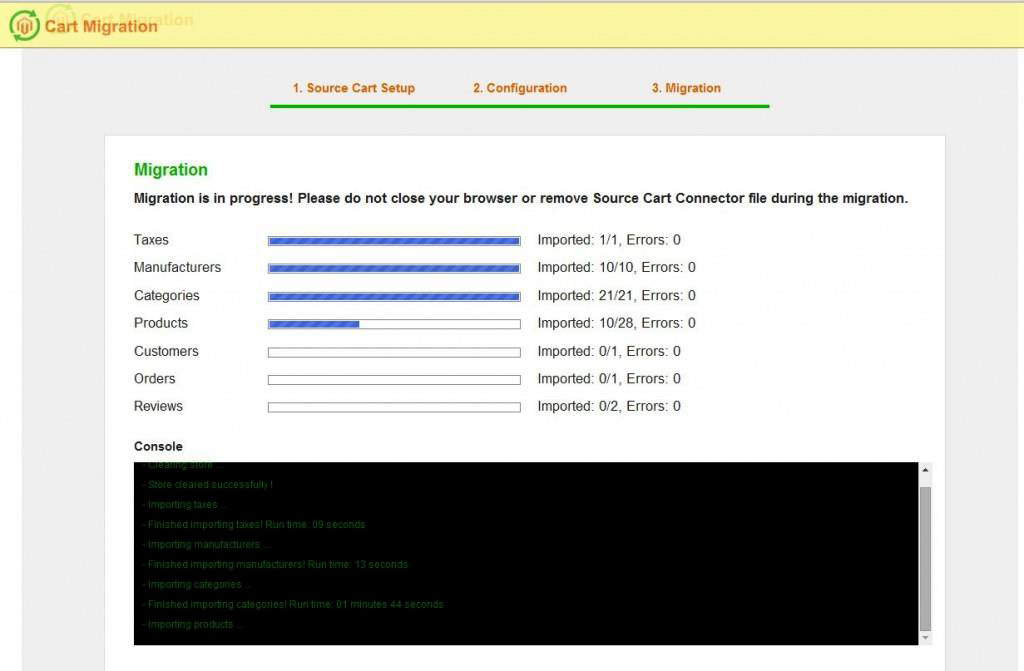1024x671 pixels.
Task: Click the empty Orders progress bar
Action: tap(394, 380)
